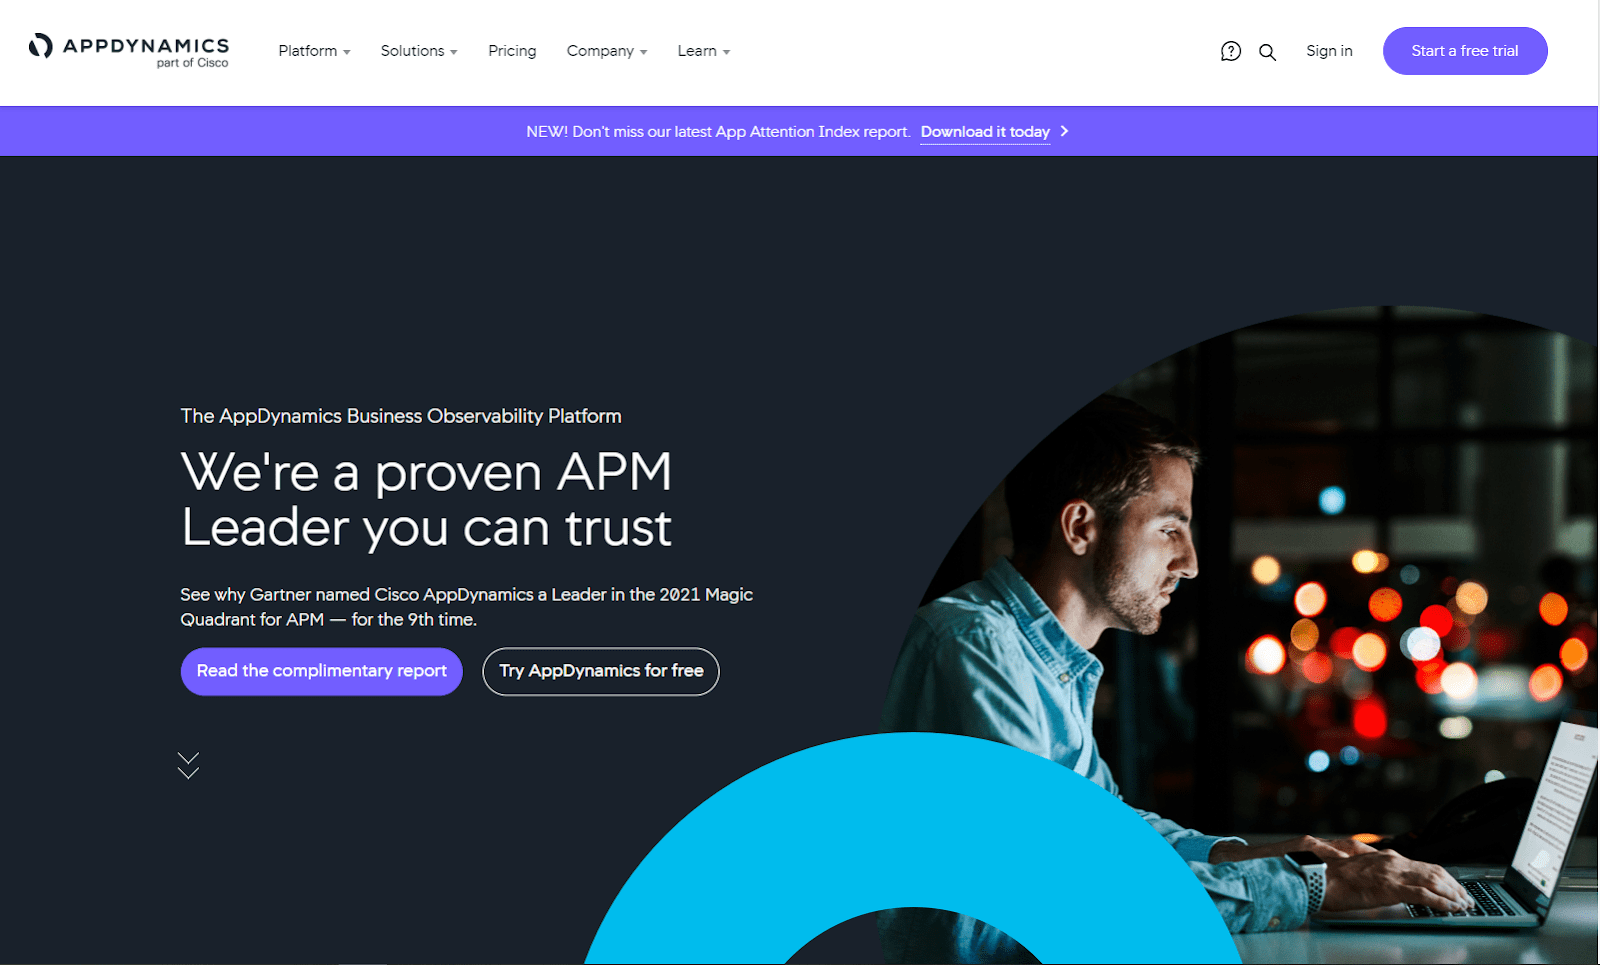Click Try AppDynamics for free button

point(601,671)
